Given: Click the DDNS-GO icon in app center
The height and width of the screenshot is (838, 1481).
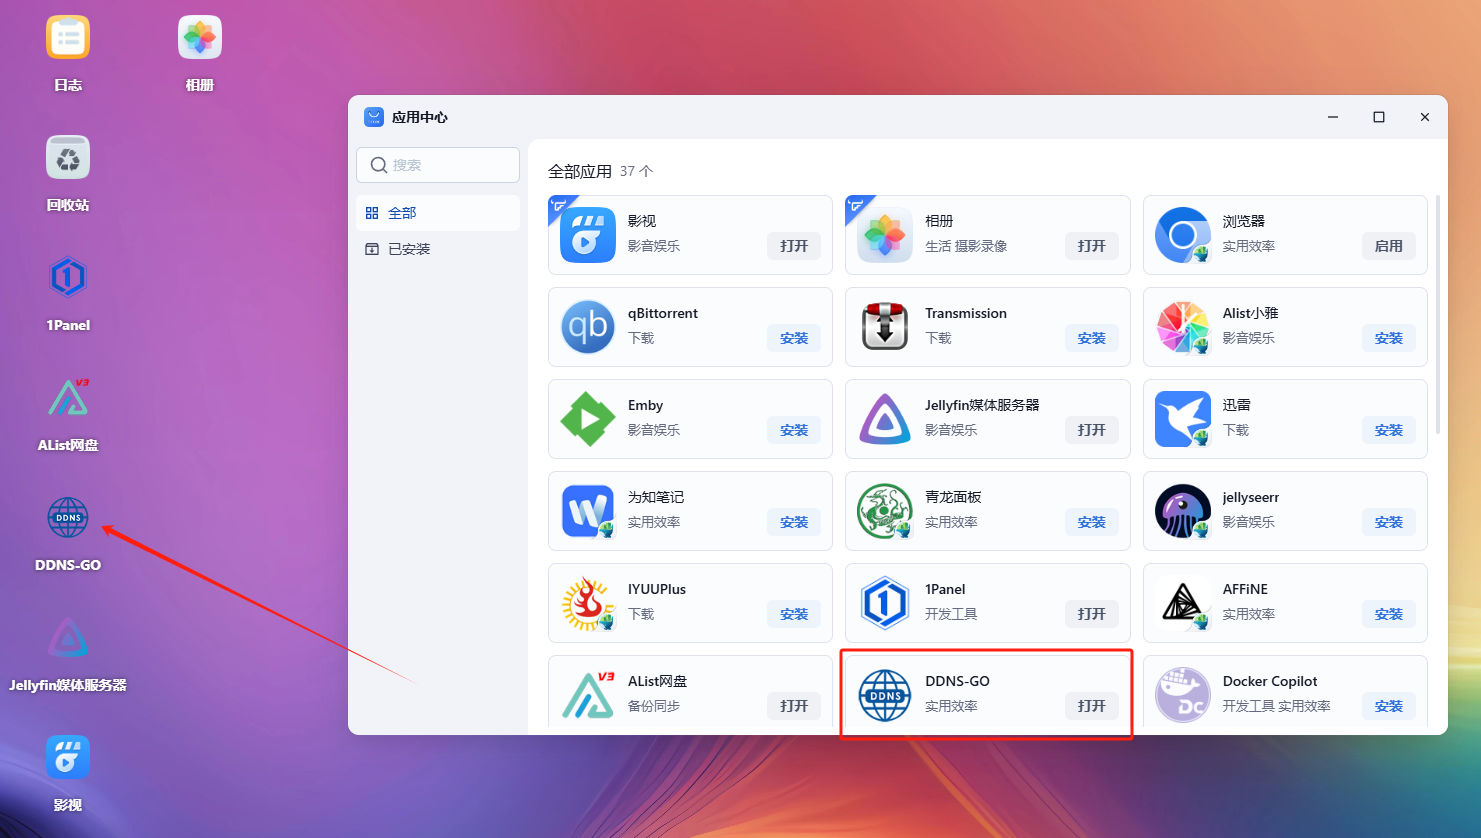Looking at the screenshot, I should tap(885, 695).
